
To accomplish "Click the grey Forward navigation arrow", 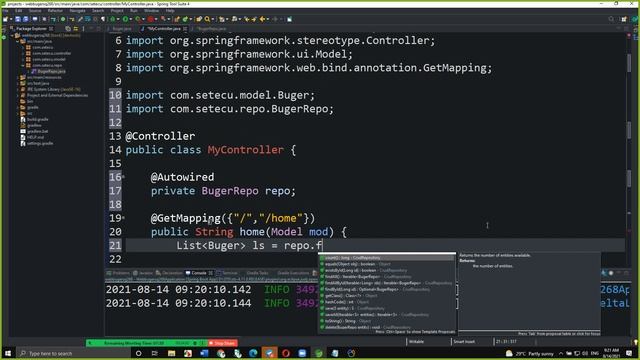I will 275,19.
